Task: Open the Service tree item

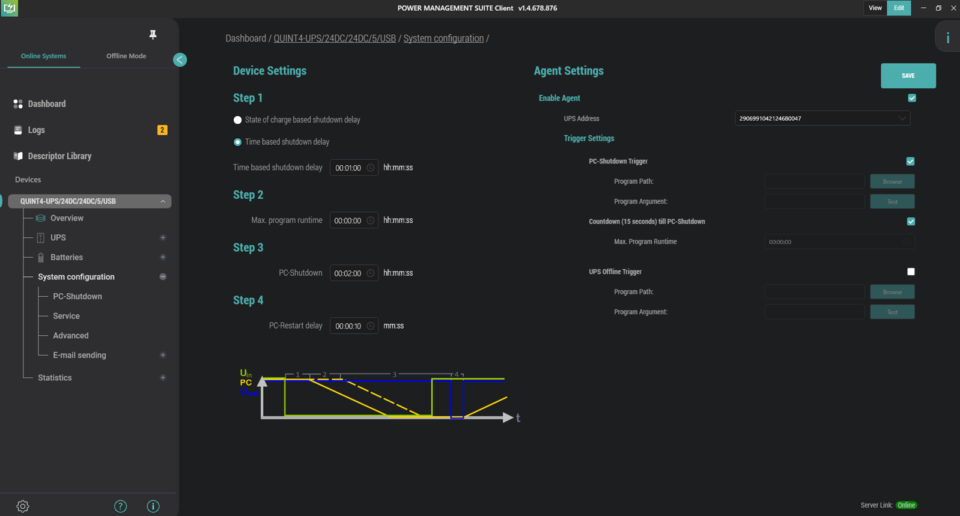Action: point(66,316)
